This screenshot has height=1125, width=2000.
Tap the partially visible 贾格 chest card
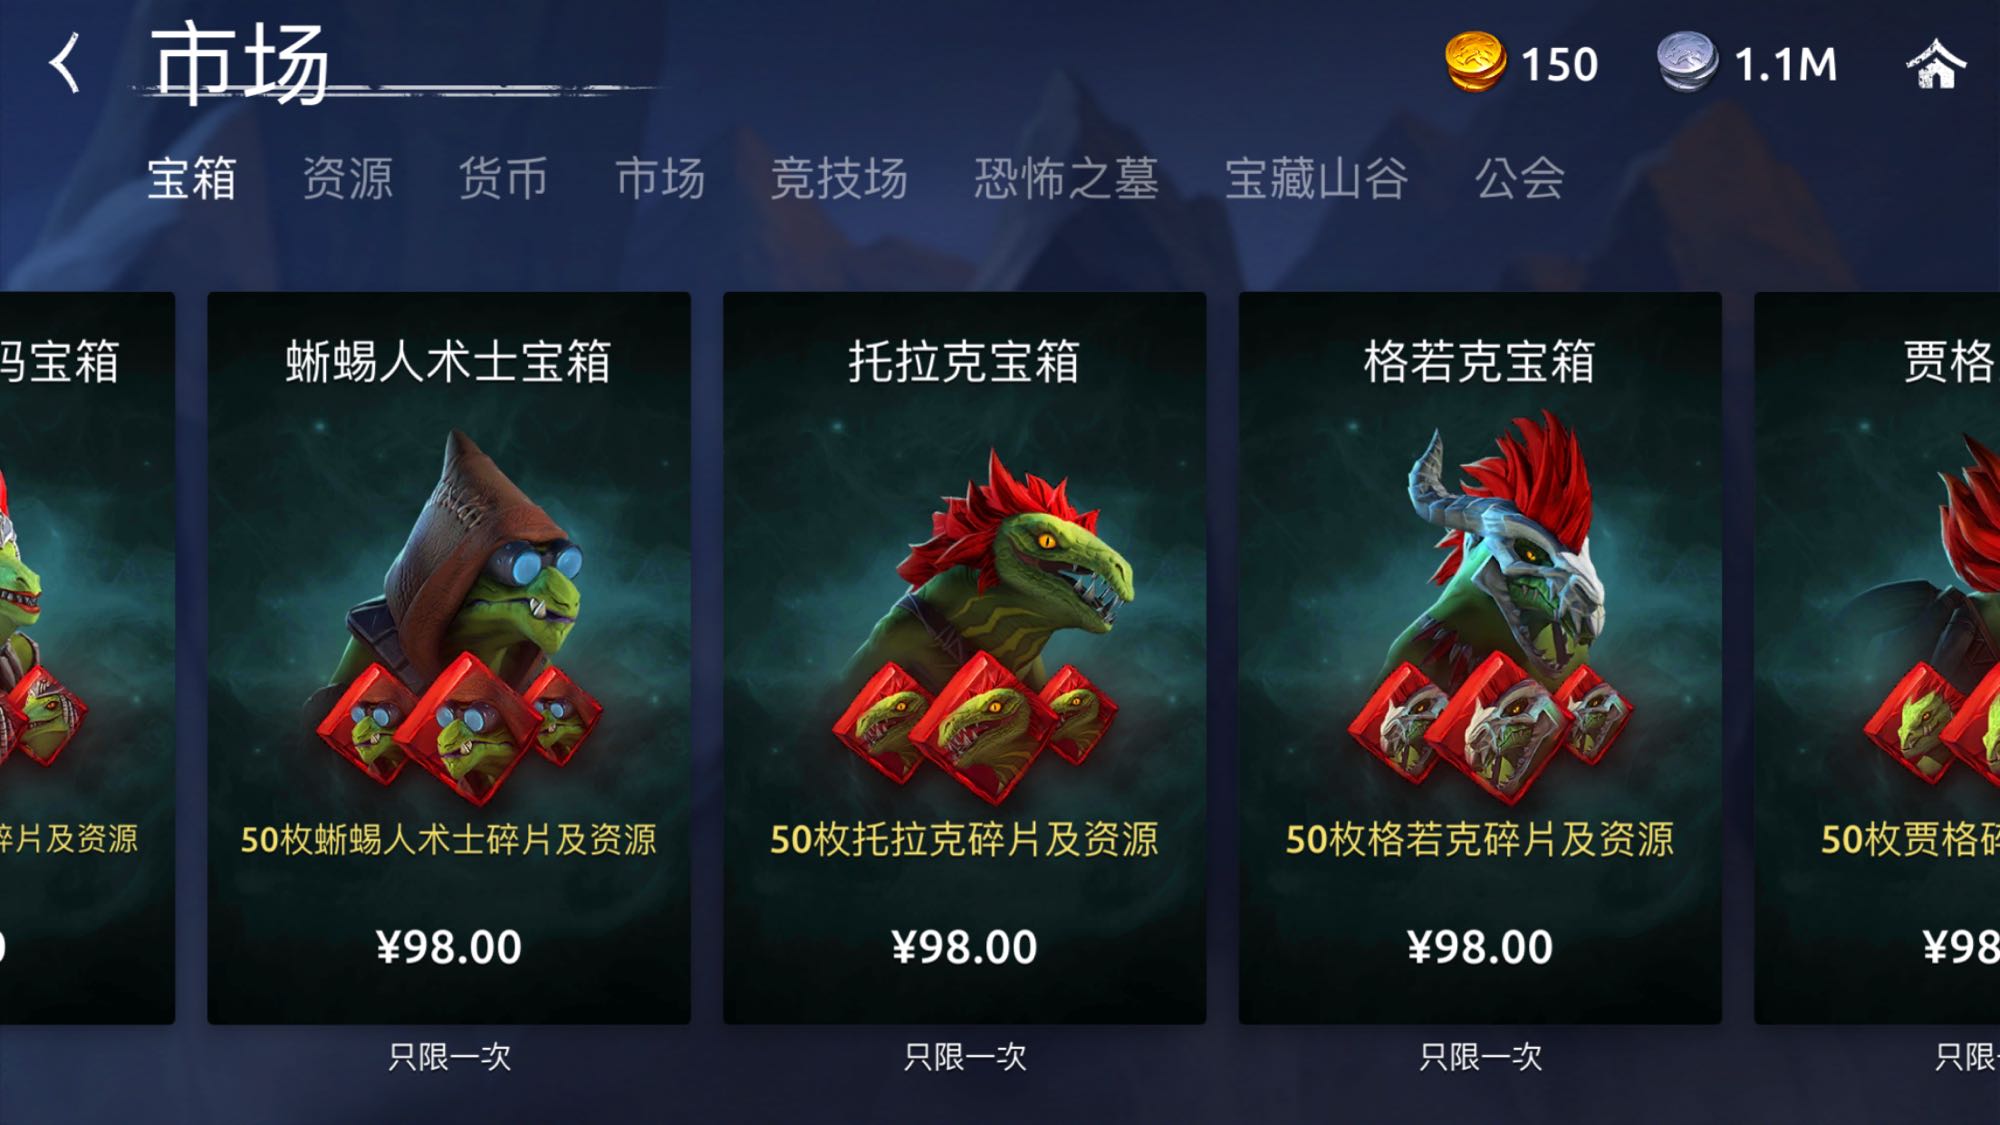(1877, 657)
